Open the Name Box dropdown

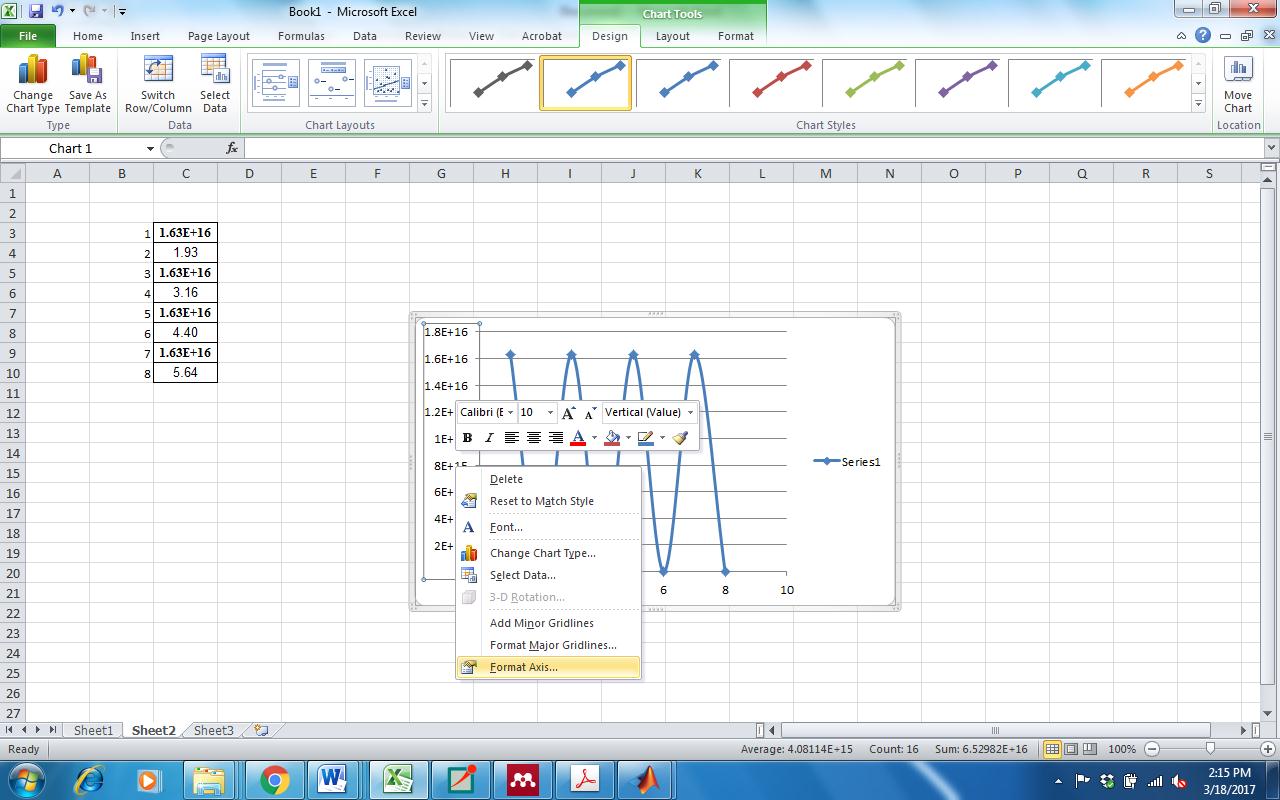point(150,148)
